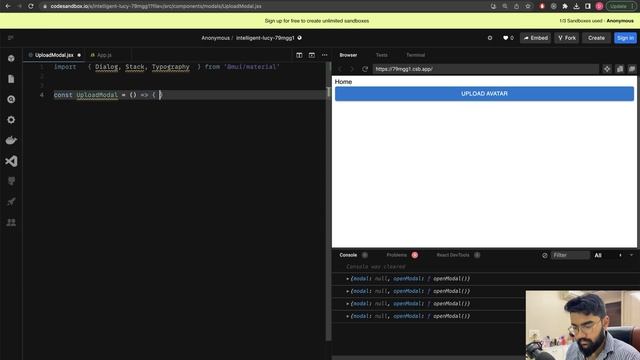This screenshot has width=640, height=360.
Task: Click the VS Code icon in sidebar
Action: pyautogui.click(x=11, y=161)
